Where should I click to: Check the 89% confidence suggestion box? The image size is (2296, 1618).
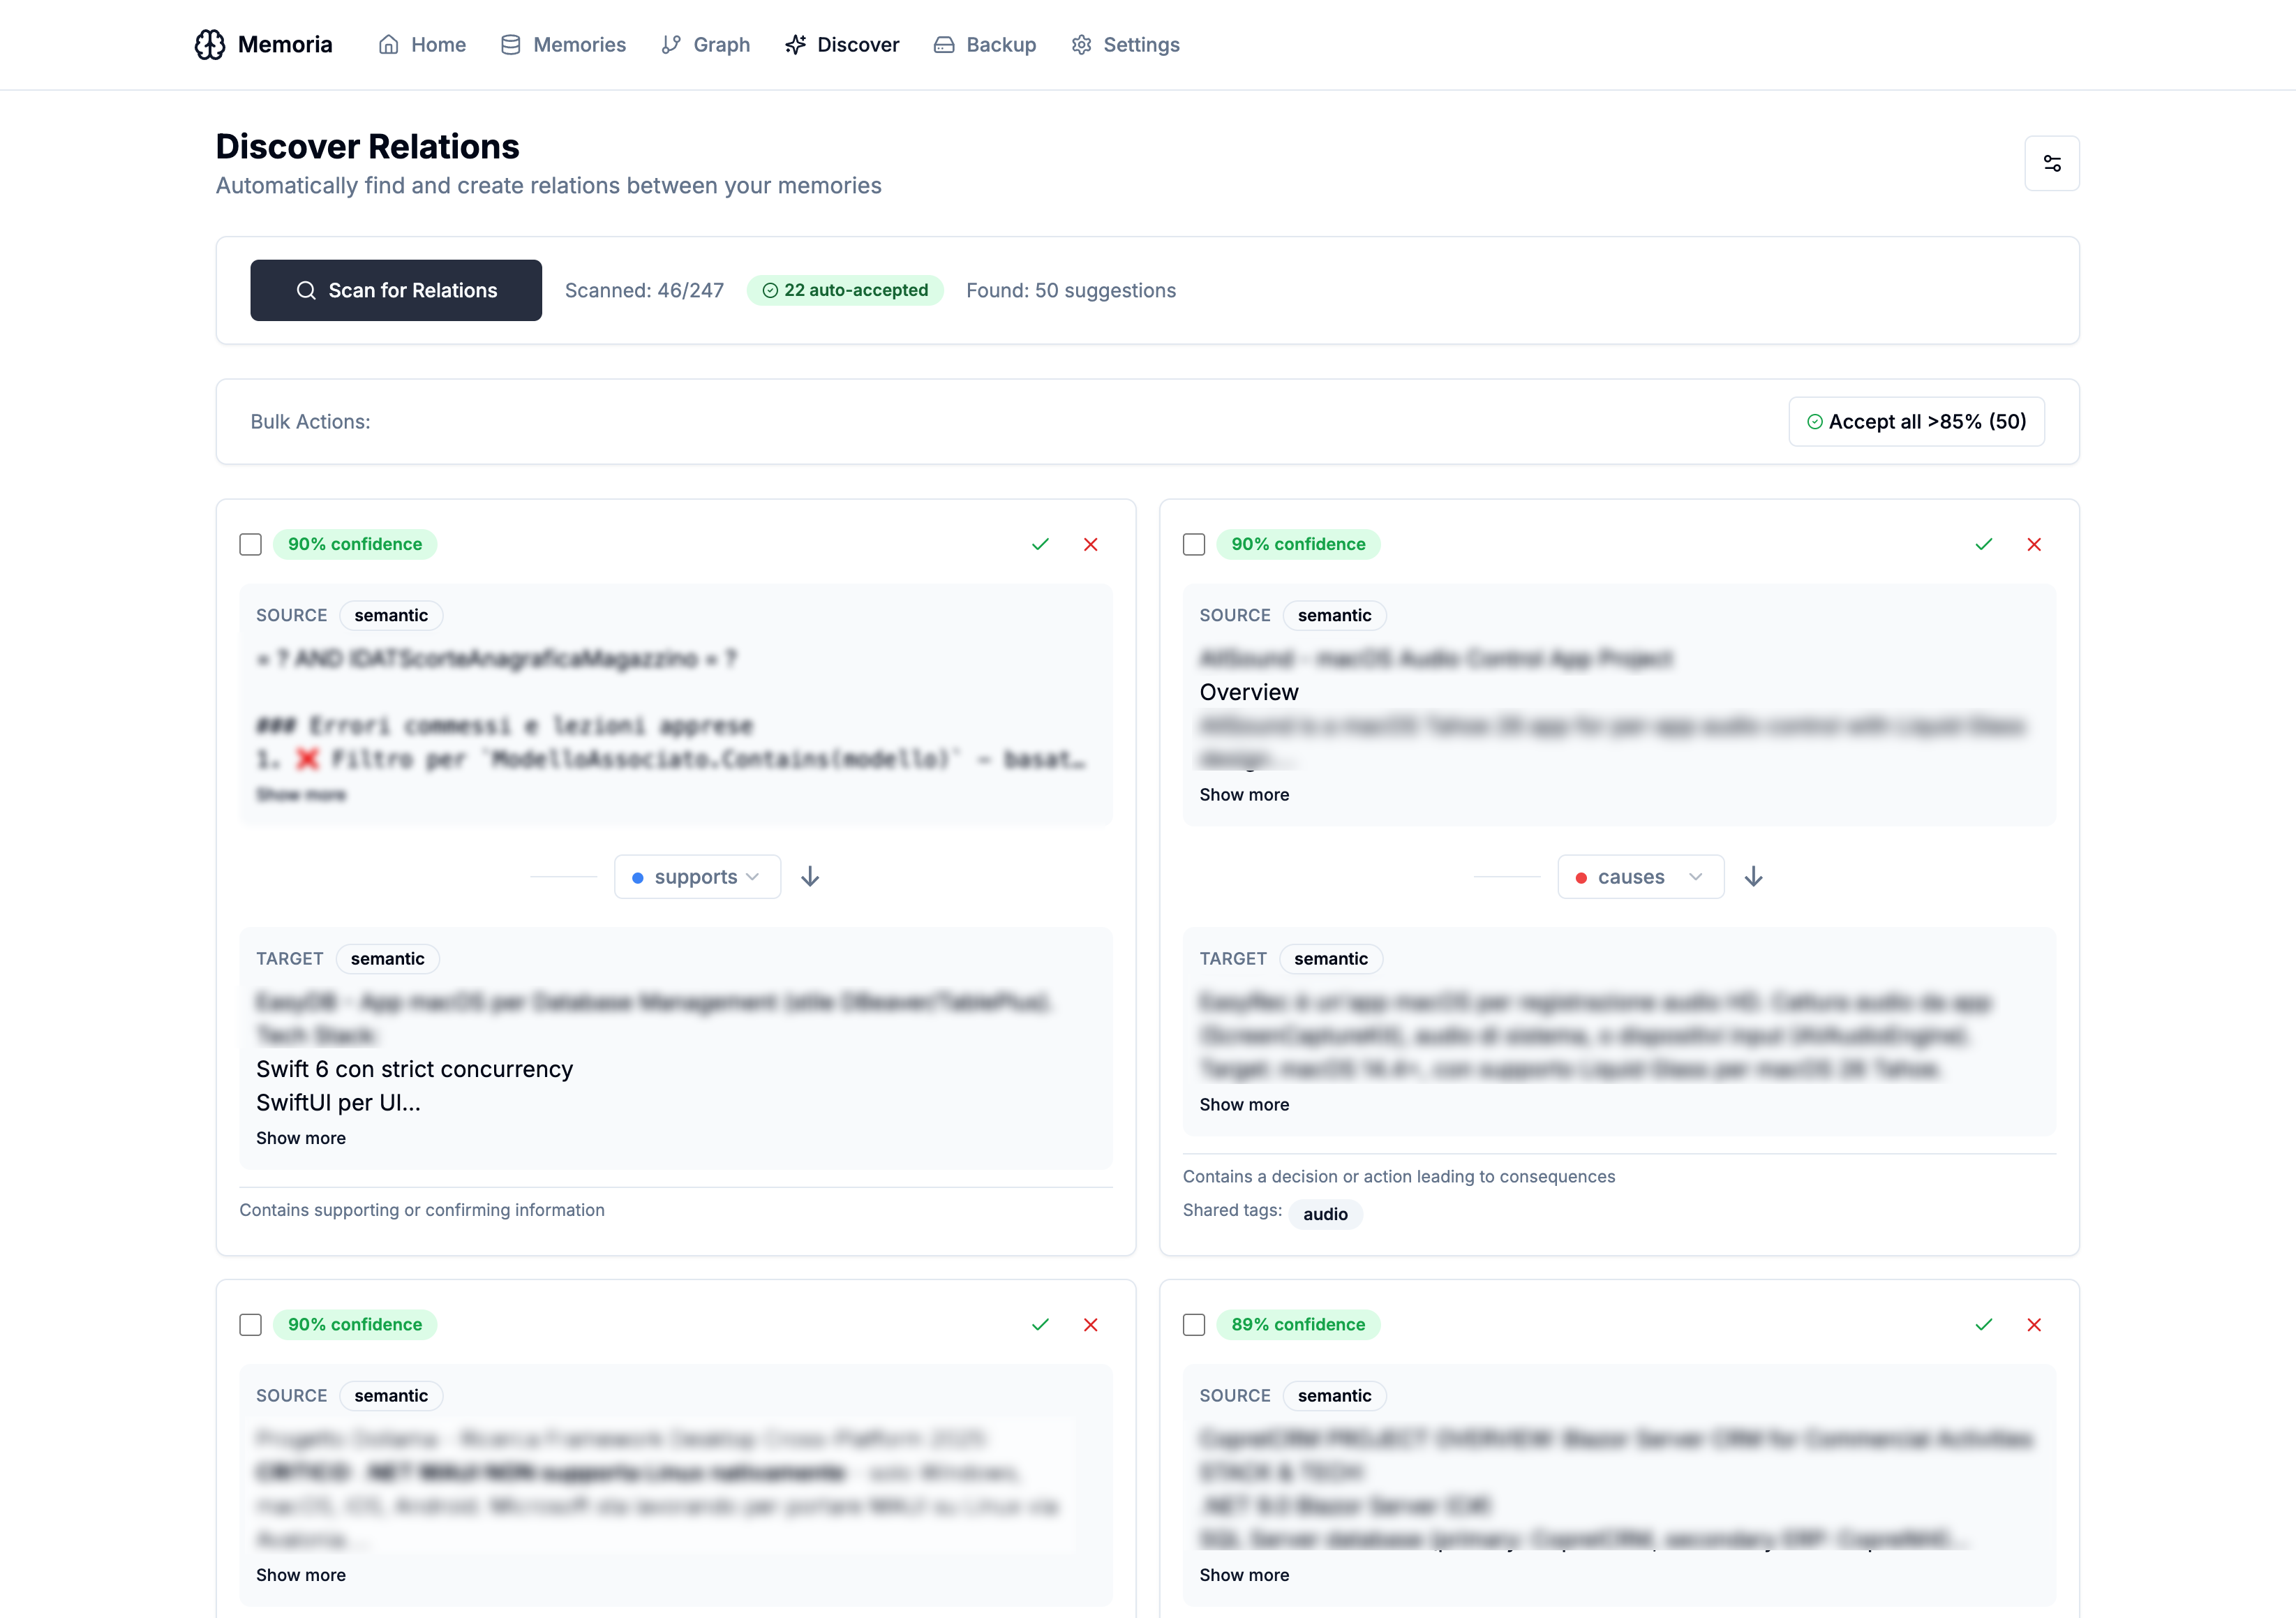[1194, 1324]
